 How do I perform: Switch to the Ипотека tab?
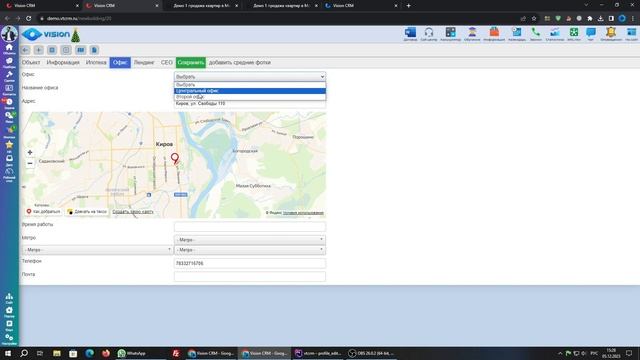click(x=96, y=62)
